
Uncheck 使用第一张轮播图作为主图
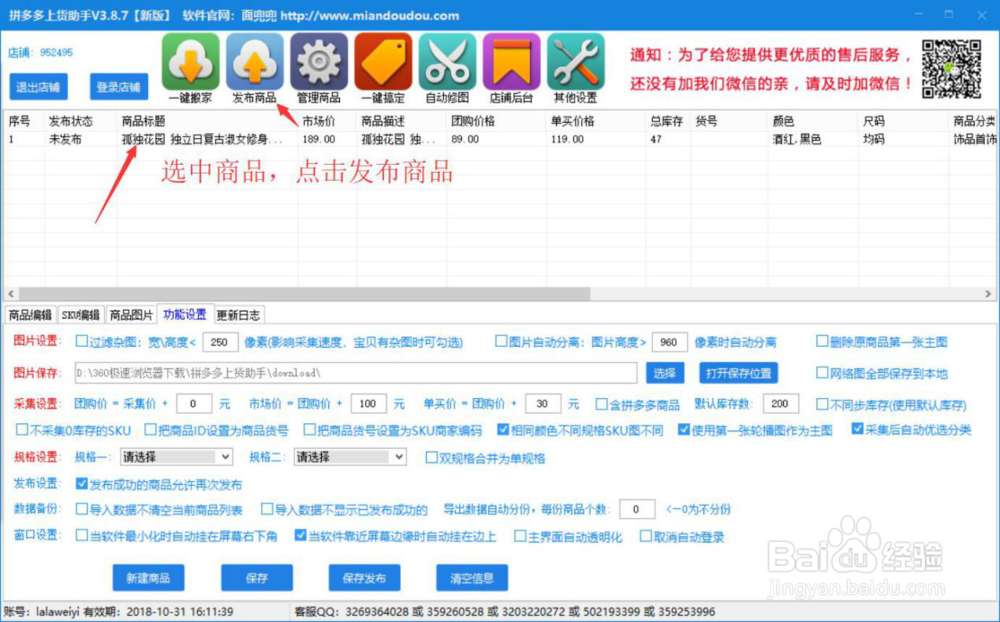tap(684, 429)
